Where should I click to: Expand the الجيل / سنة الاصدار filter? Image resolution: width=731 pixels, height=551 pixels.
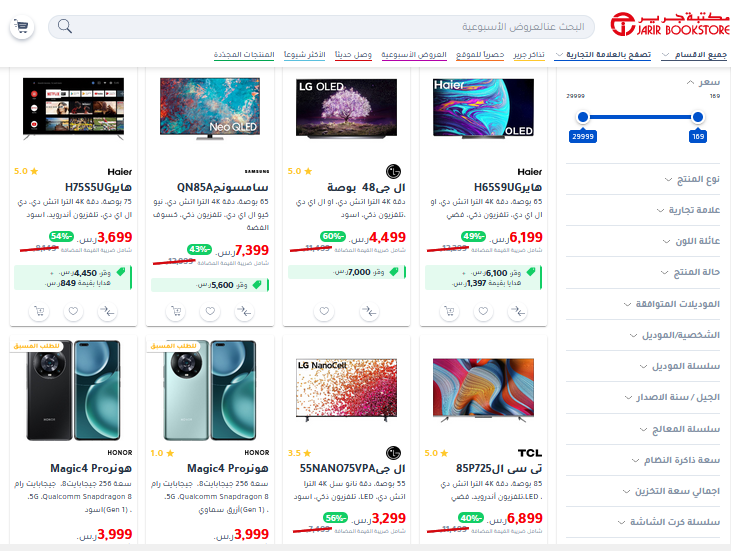(x=672, y=397)
